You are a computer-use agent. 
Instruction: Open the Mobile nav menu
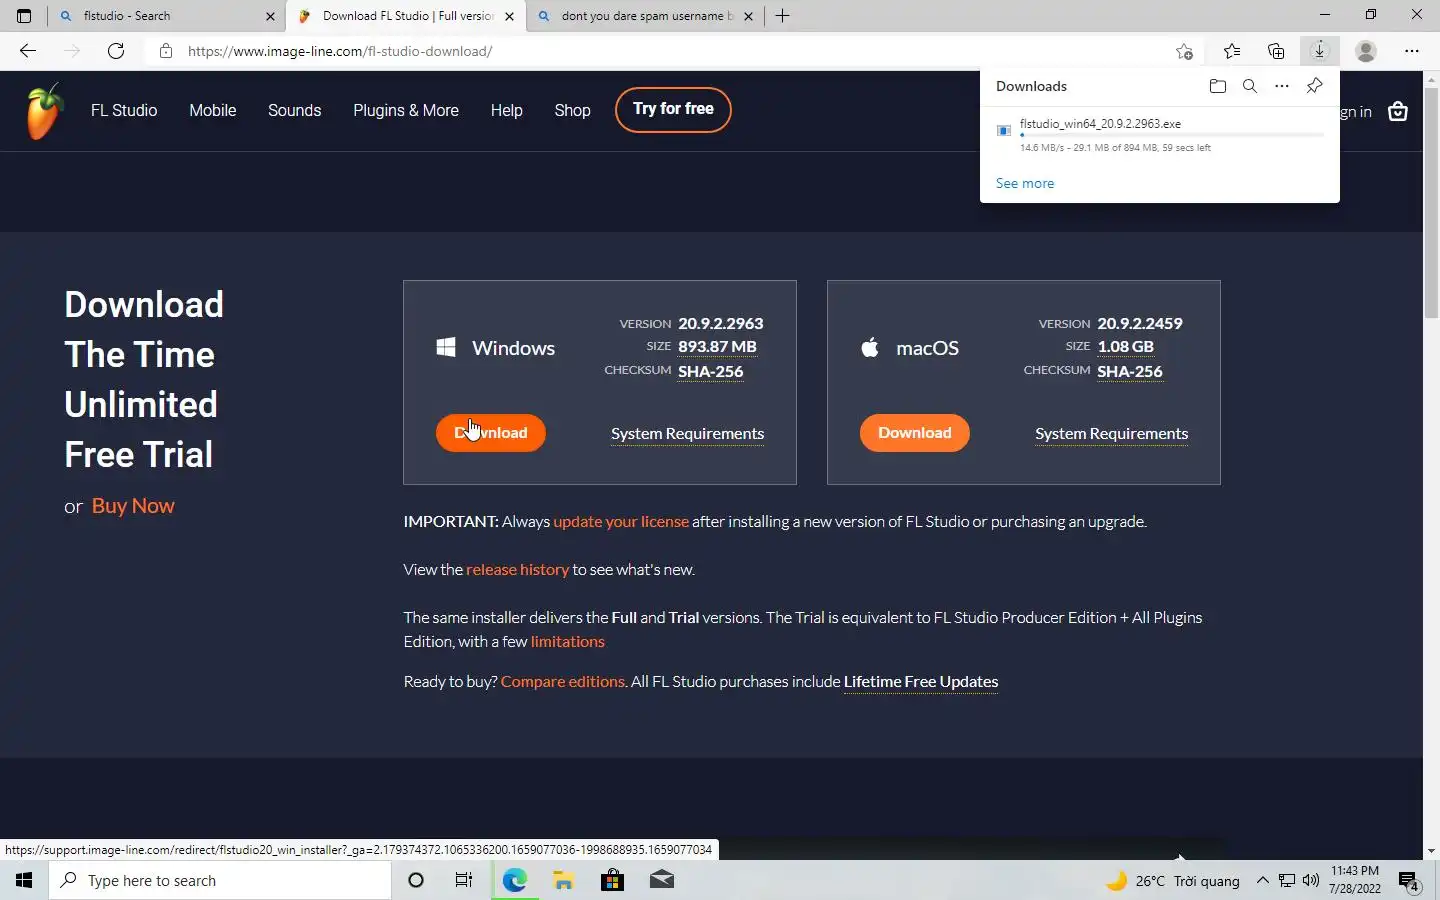(213, 110)
